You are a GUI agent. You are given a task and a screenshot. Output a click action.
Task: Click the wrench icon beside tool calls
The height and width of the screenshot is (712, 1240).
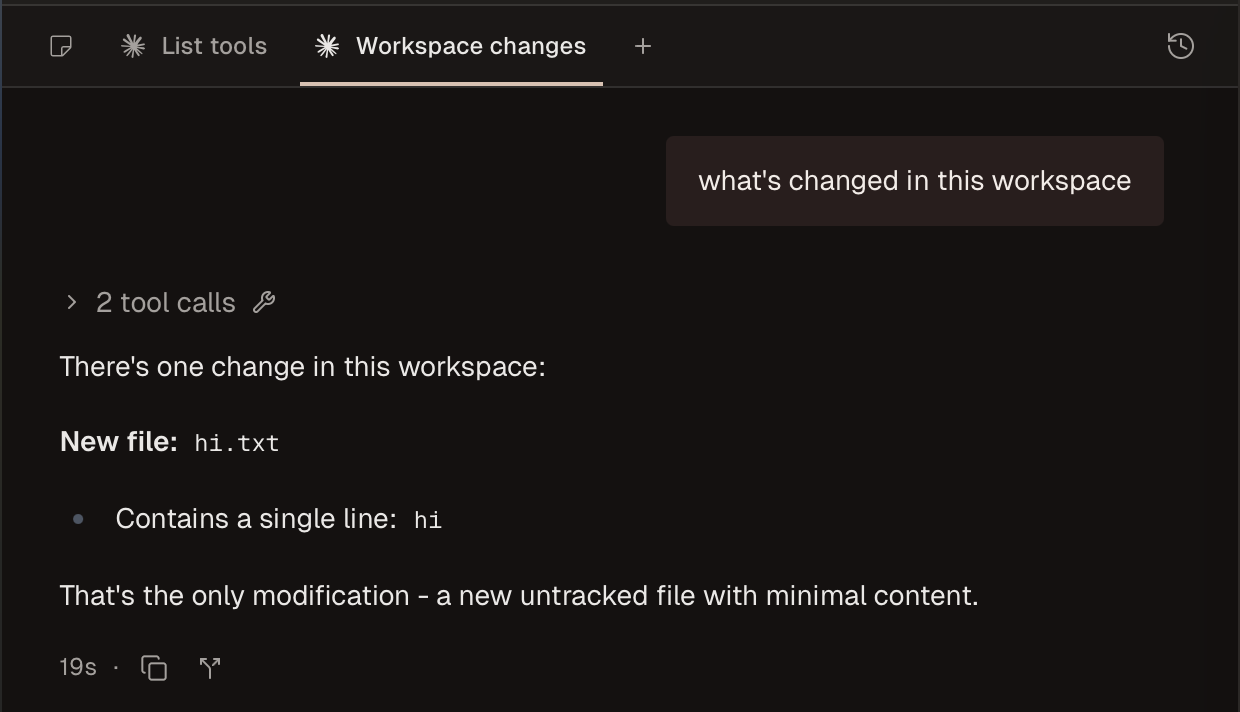(x=264, y=302)
